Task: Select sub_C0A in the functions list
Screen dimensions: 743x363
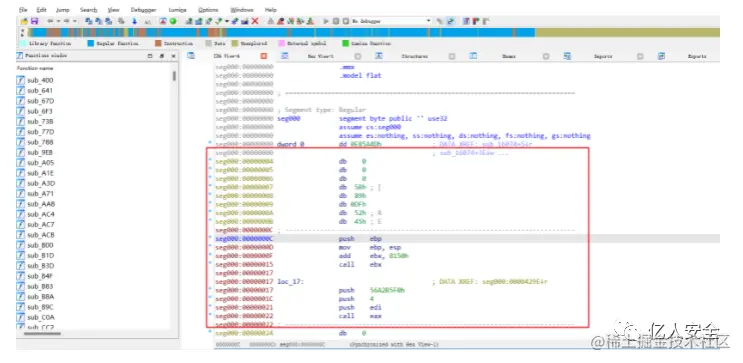Action: pos(40,317)
